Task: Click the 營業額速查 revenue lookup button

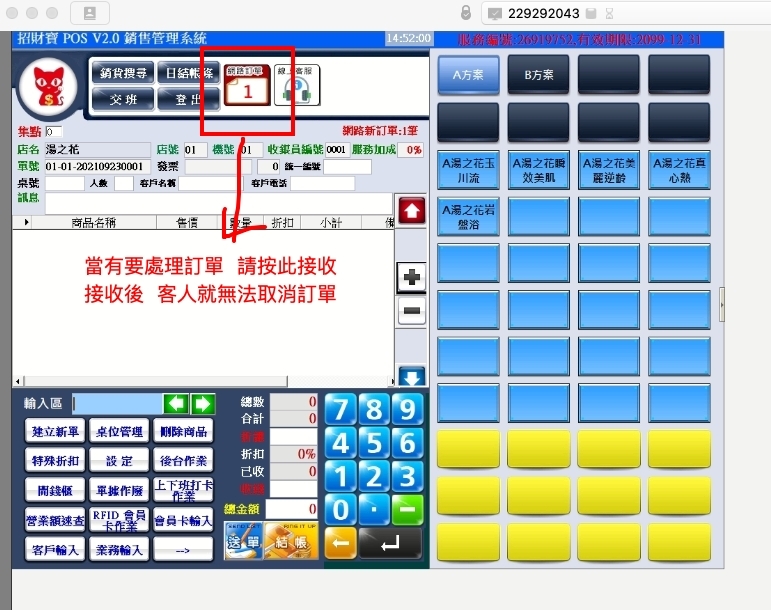Action: click(x=55, y=520)
